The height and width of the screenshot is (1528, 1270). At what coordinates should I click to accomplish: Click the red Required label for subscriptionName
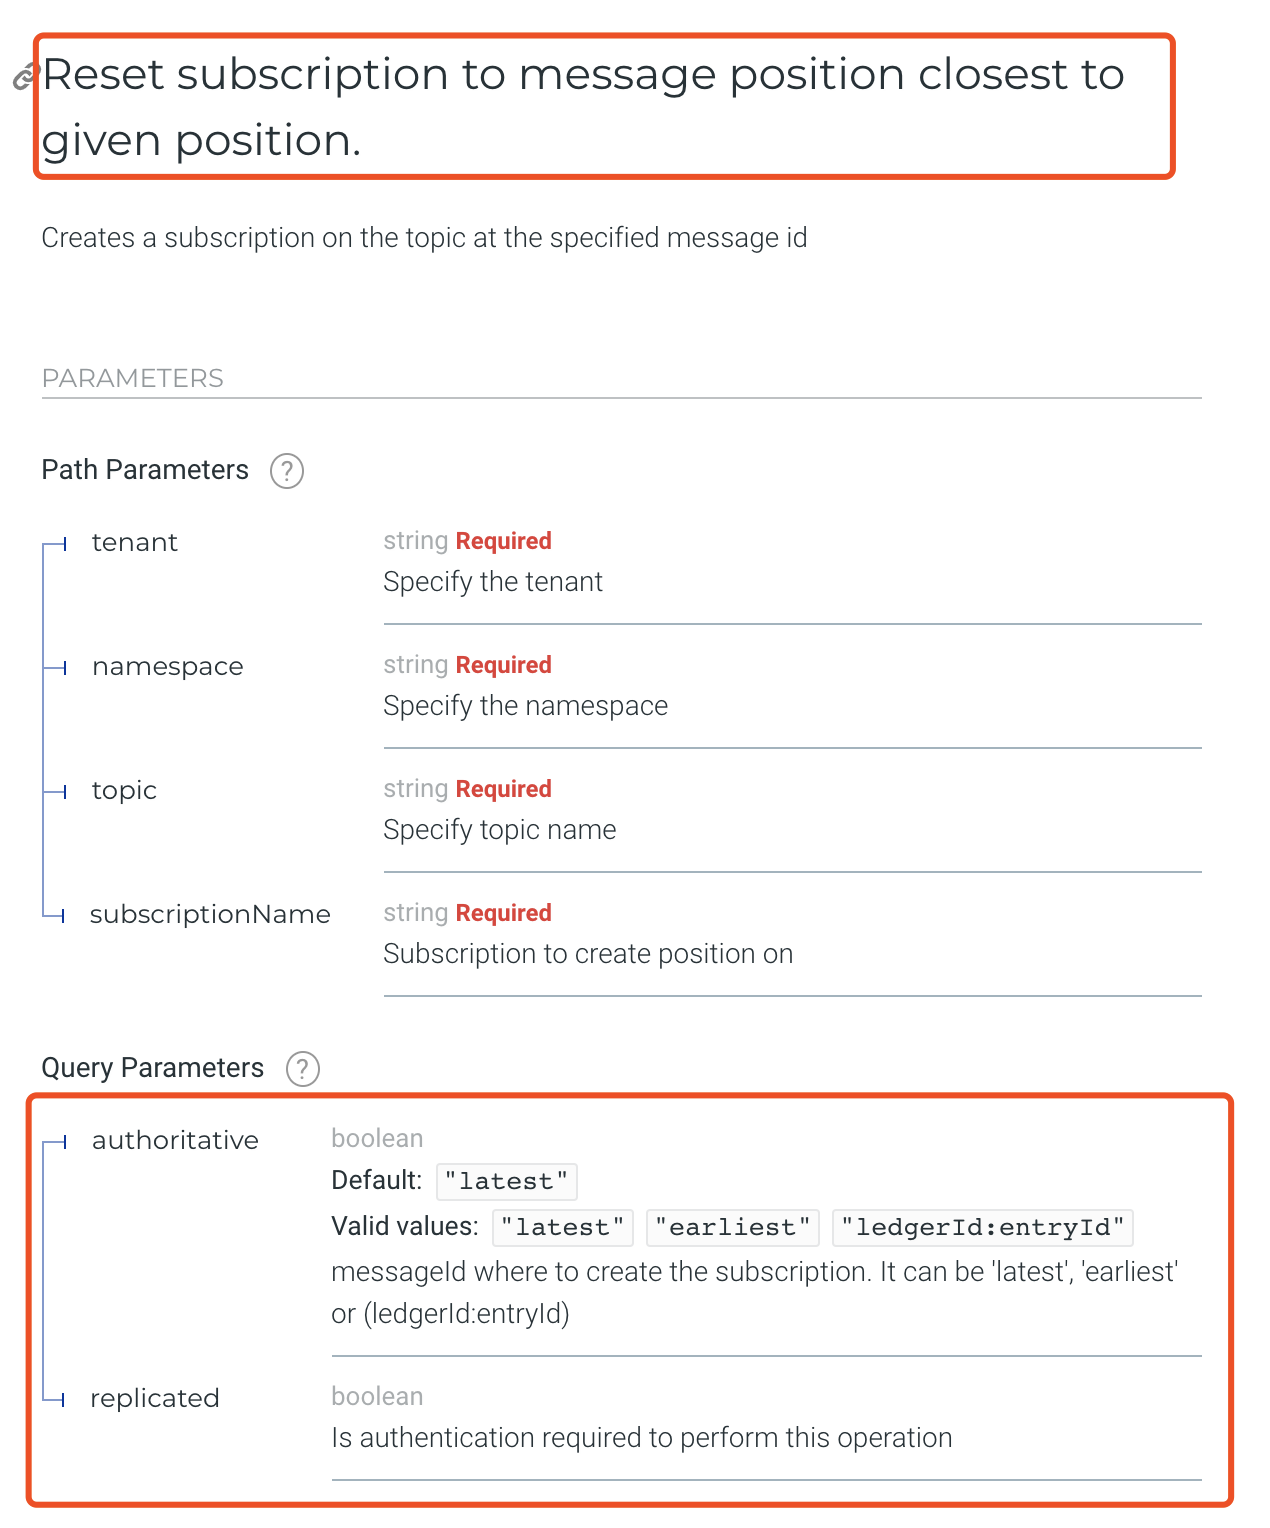click(504, 913)
